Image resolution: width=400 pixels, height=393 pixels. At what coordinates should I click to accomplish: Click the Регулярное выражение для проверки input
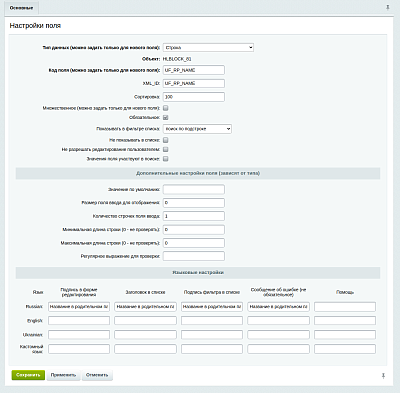click(194, 256)
